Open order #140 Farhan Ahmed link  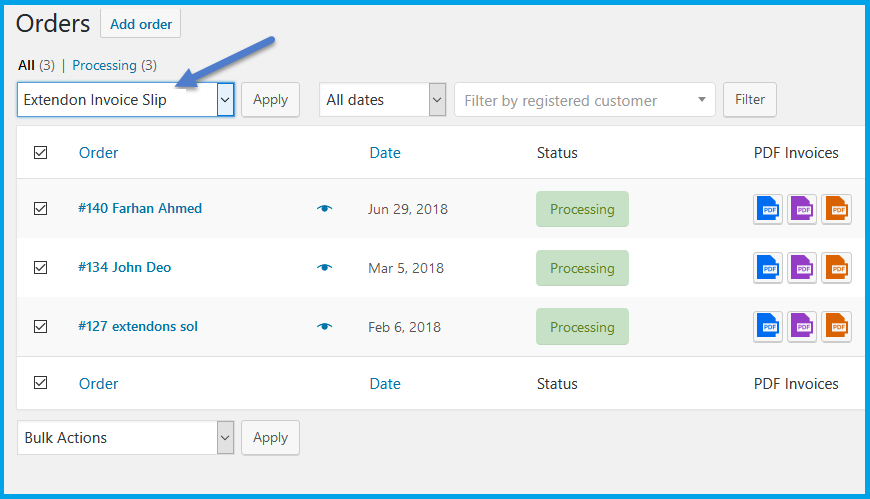point(140,208)
